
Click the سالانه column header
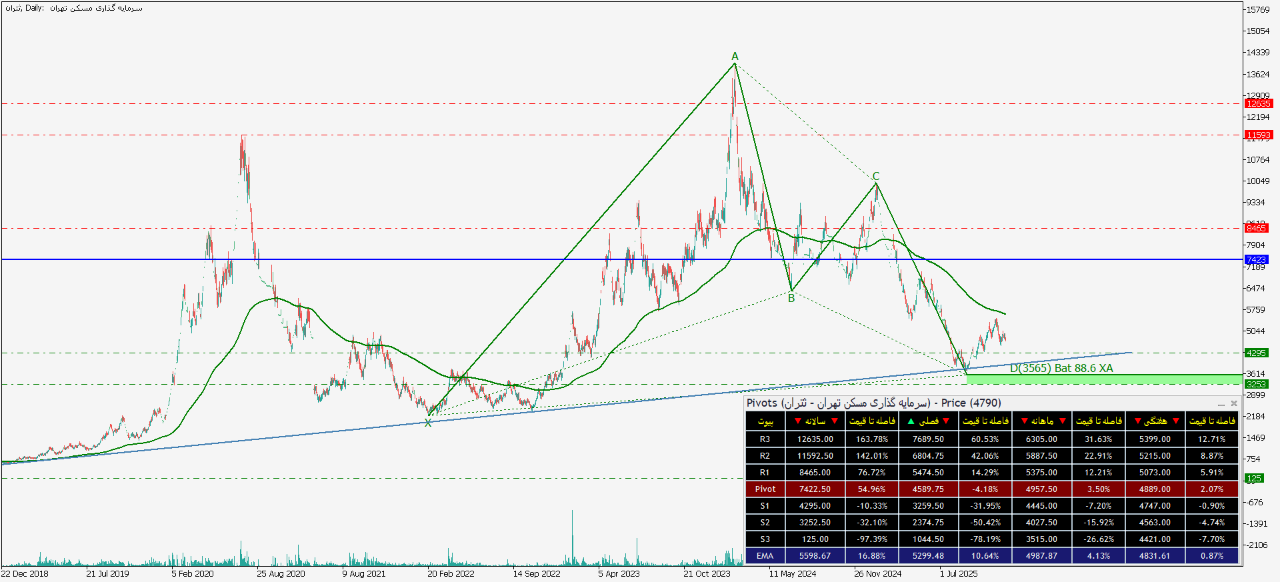(x=816, y=421)
